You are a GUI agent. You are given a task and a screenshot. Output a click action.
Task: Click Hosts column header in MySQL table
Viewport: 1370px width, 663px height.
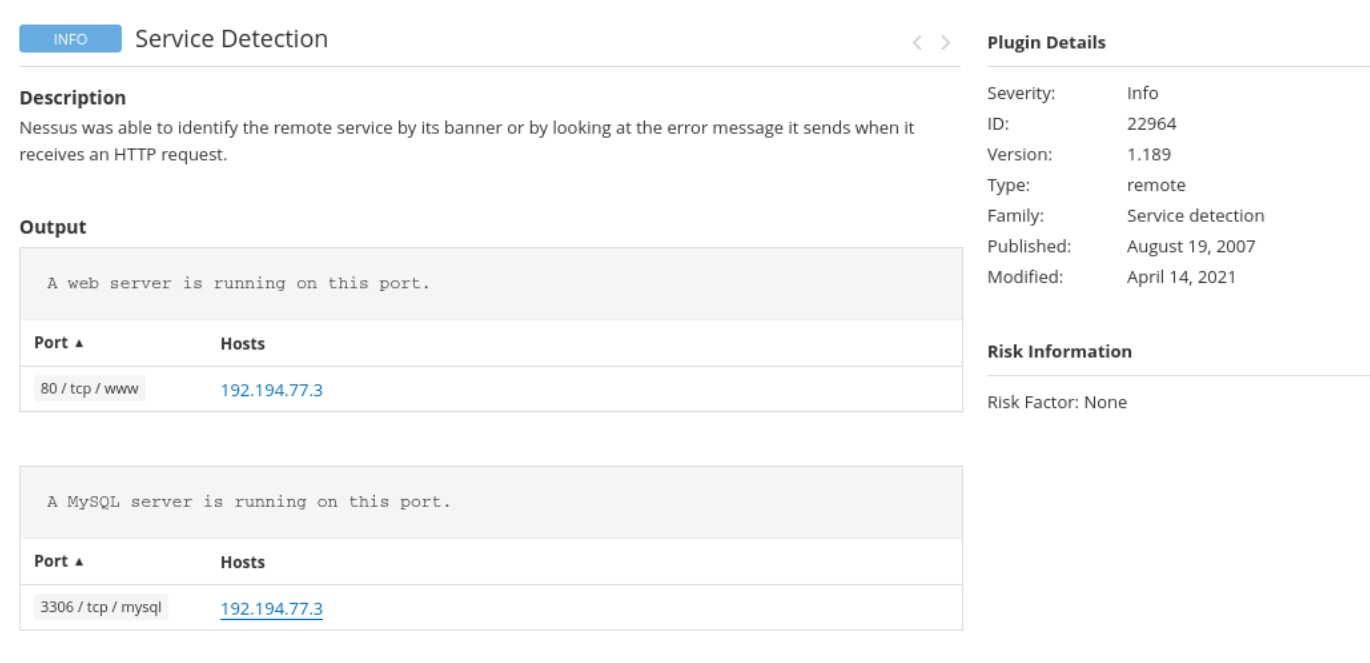point(242,562)
